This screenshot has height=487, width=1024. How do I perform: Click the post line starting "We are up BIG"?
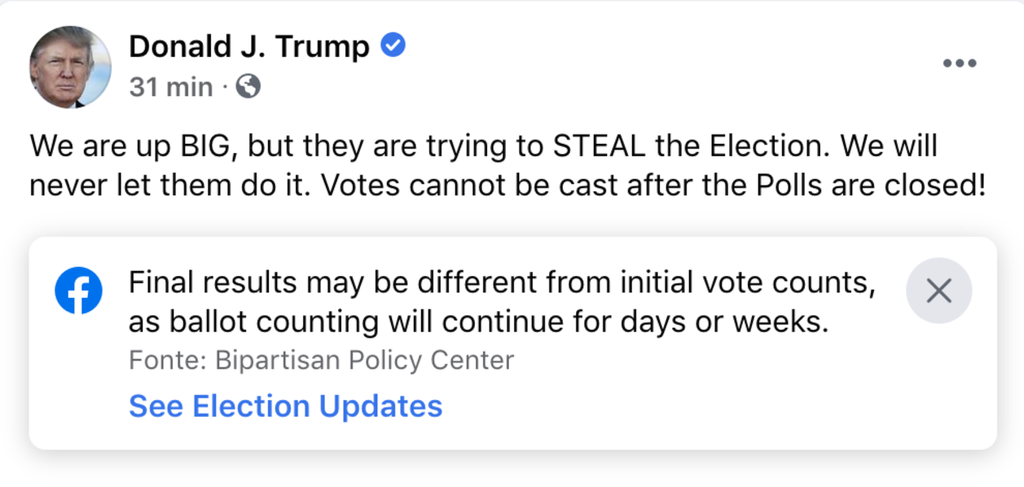(486, 147)
